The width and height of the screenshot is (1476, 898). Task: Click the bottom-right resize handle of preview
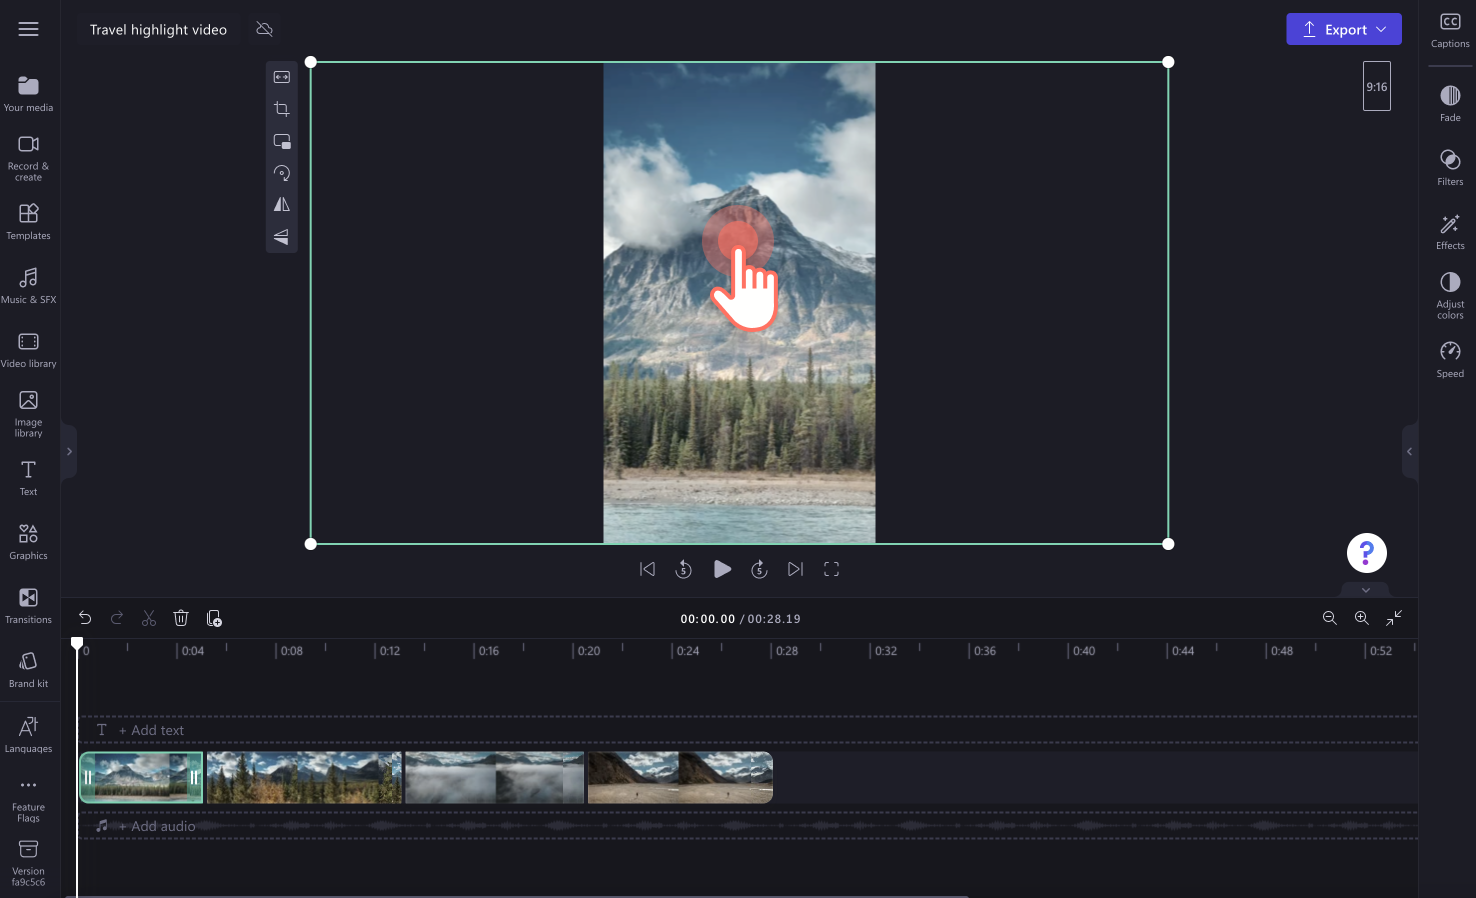1168,544
